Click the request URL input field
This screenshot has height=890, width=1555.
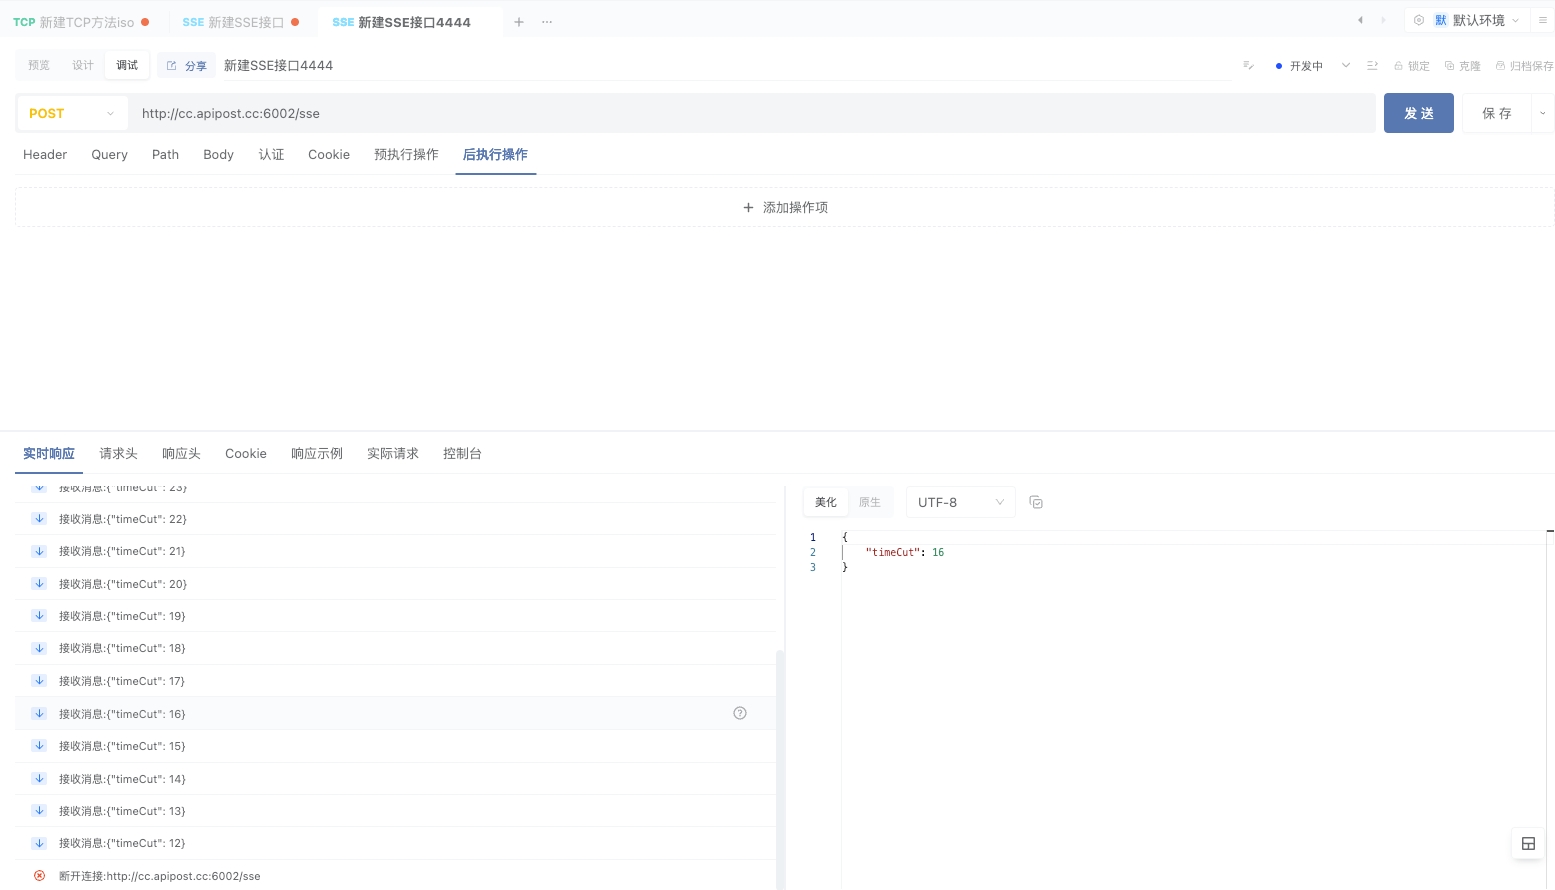pos(753,113)
